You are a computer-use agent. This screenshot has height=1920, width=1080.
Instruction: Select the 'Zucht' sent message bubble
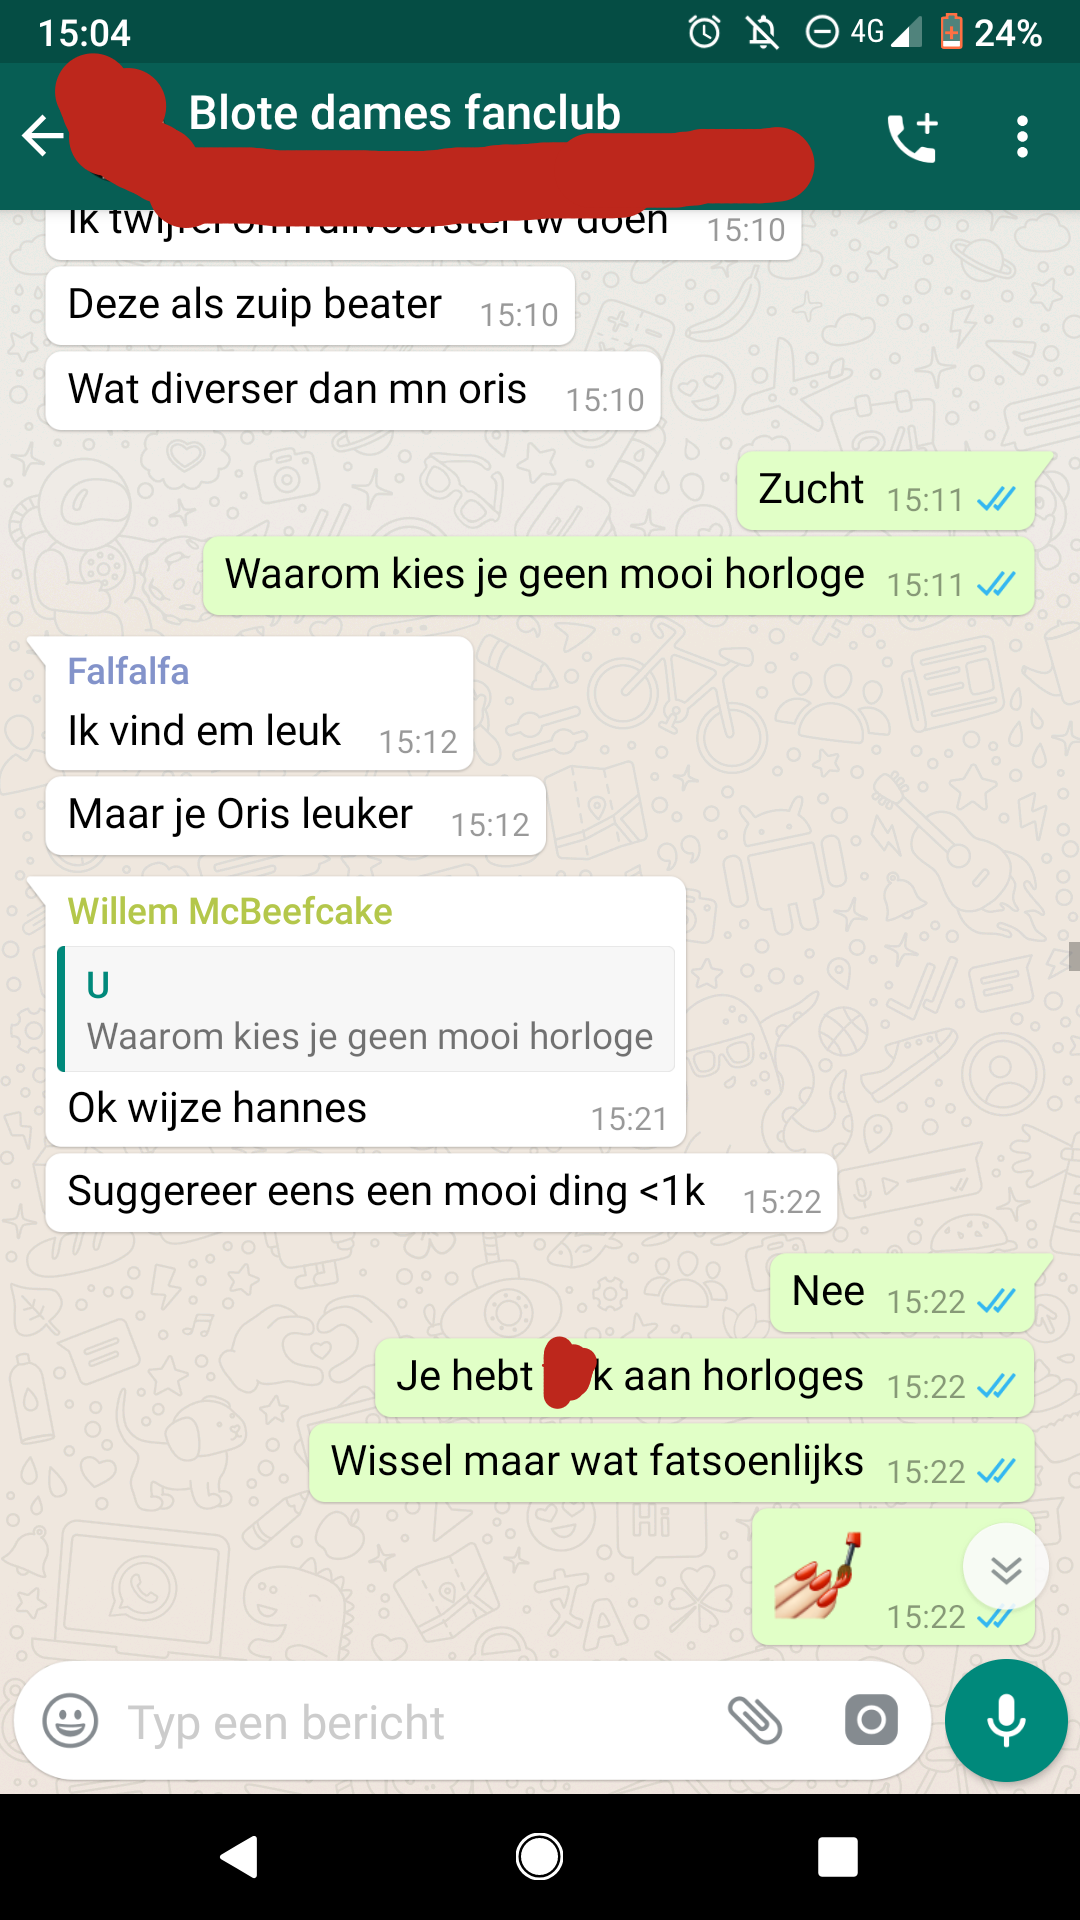click(886, 491)
